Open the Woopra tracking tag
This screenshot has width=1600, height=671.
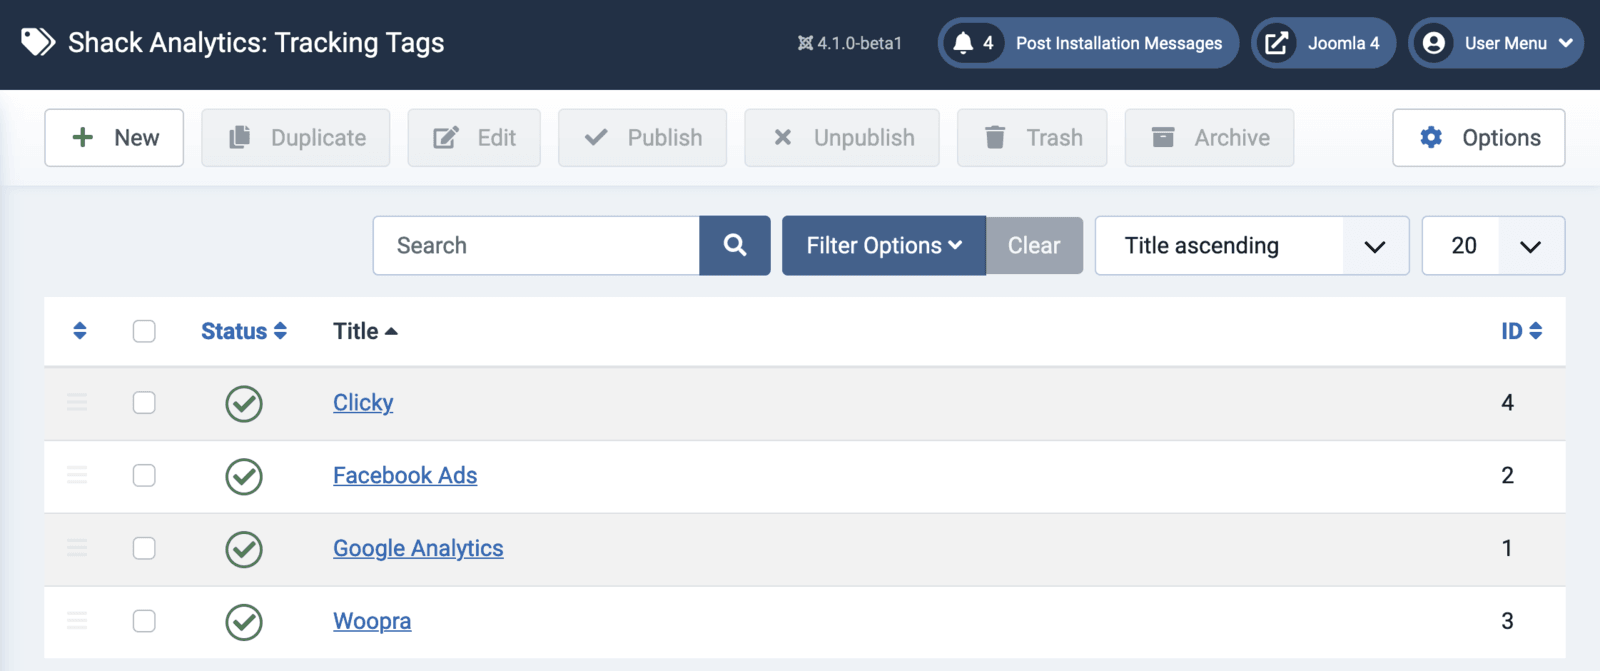(372, 621)
